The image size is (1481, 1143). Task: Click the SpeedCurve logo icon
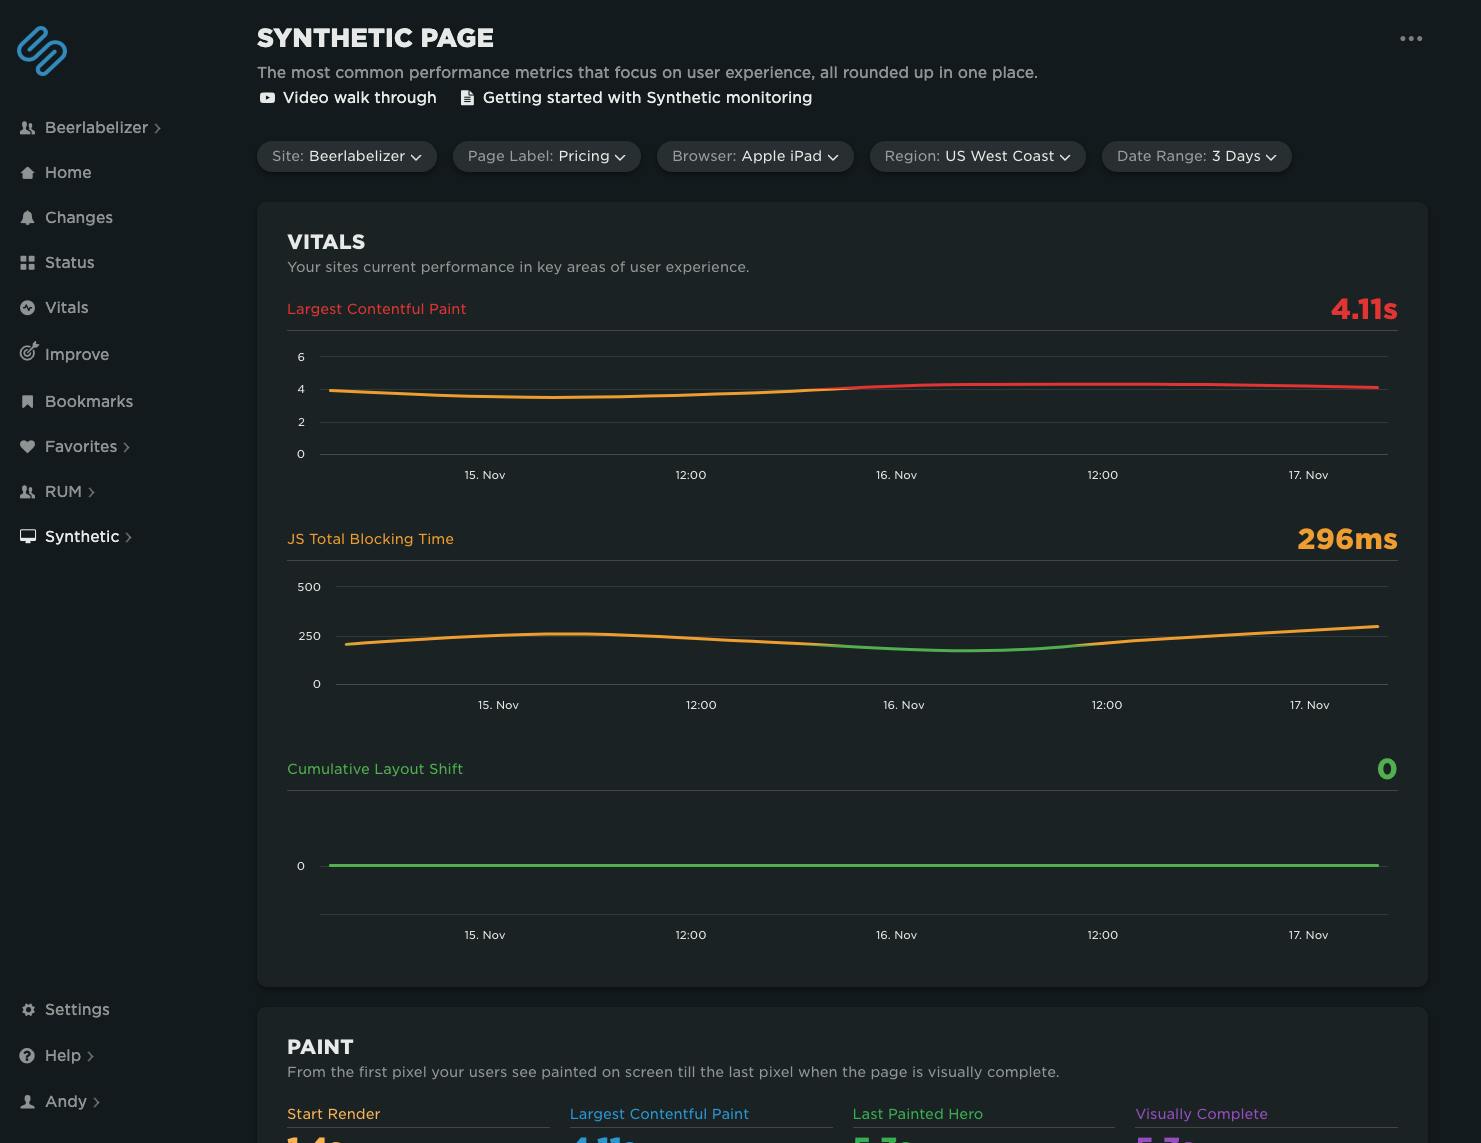pyautogui.click(x=42, y=51)
